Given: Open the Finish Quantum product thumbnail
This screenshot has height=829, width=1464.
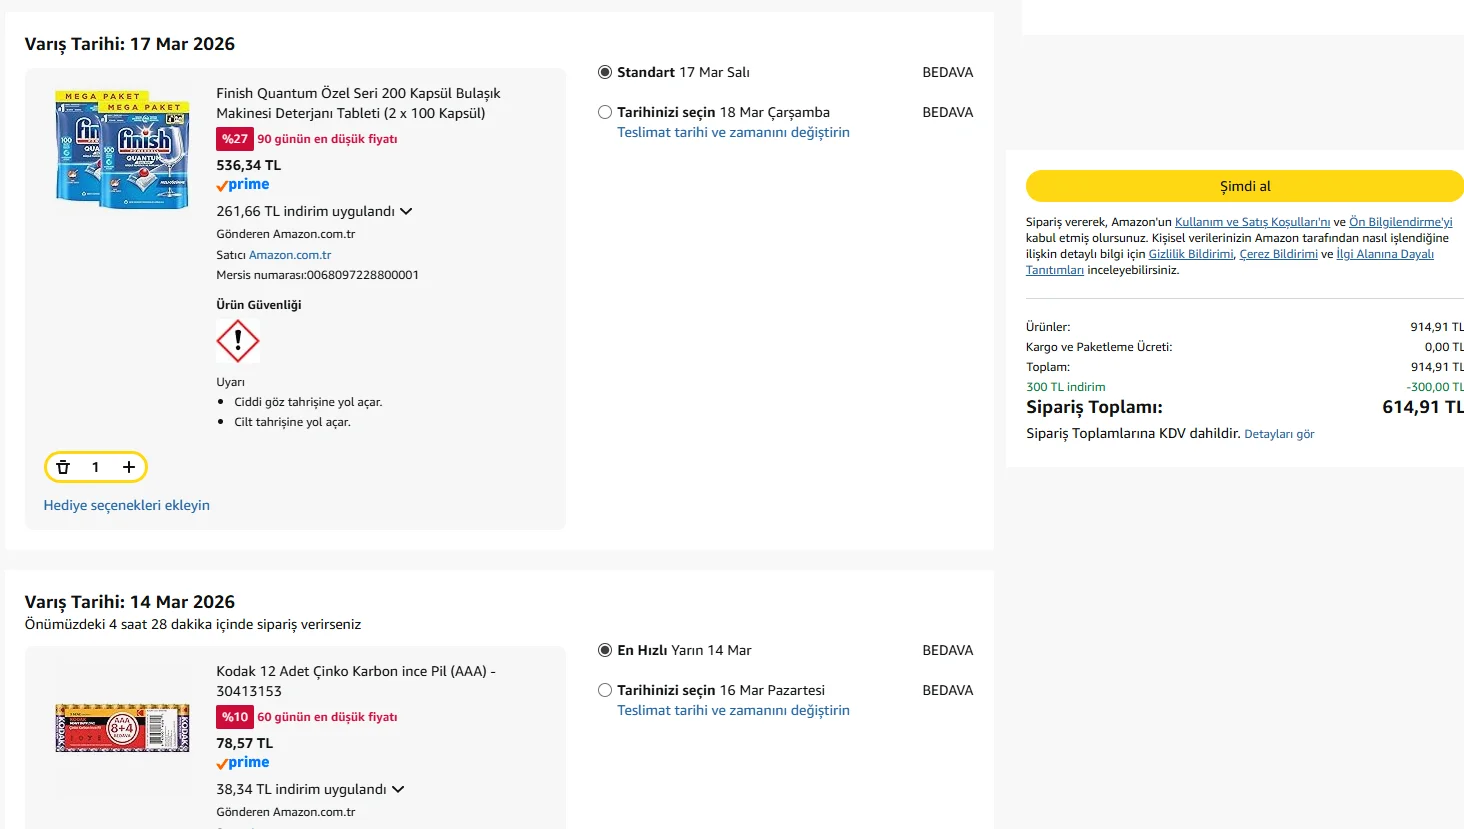Looking at the screenshot, I should pyautogui.click(x=122, y=149).
